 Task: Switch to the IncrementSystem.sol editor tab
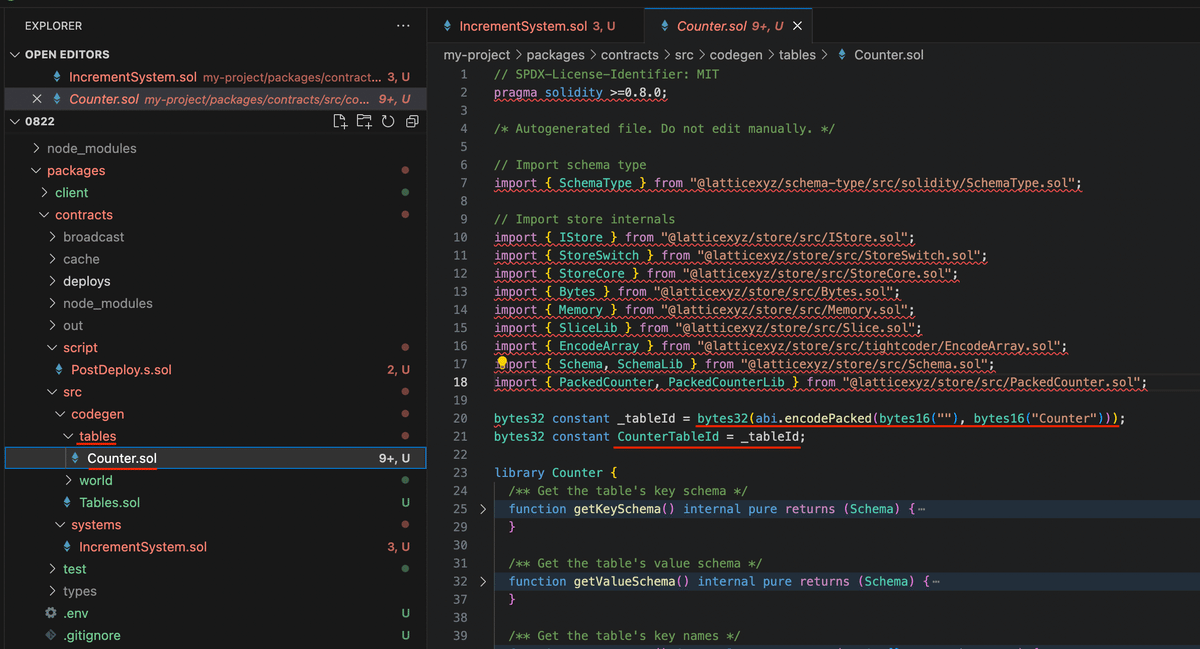pos(536,26)
